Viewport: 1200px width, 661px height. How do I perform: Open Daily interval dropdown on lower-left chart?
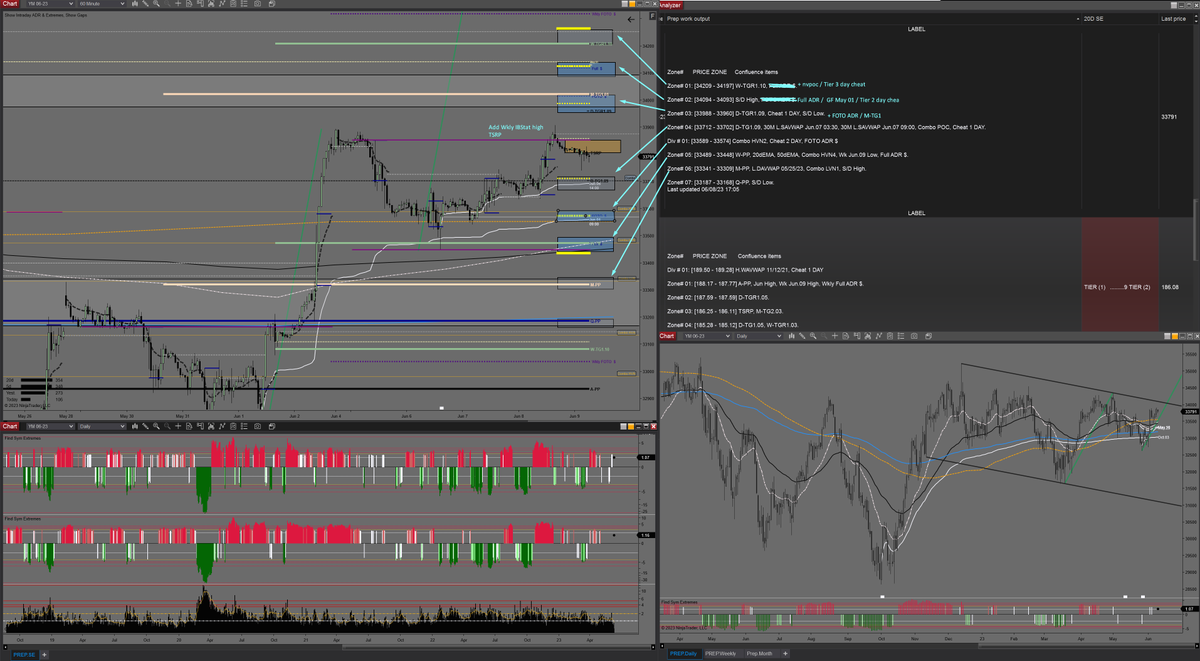coord(102,426)
